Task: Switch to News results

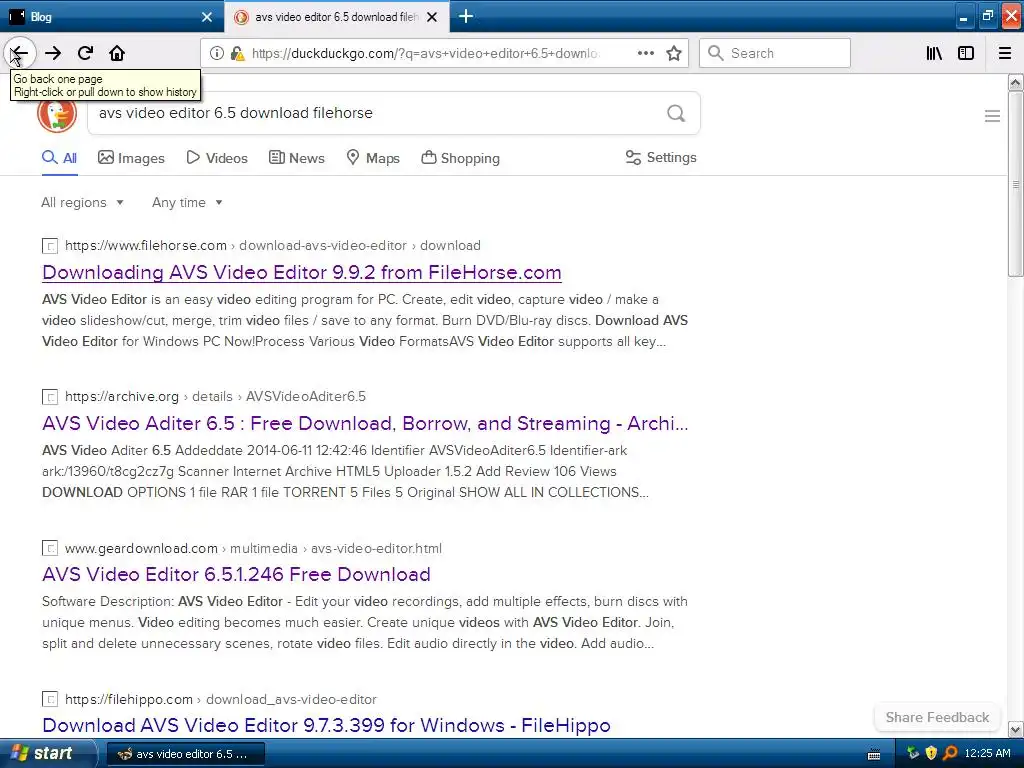Action: pos(296,157)
